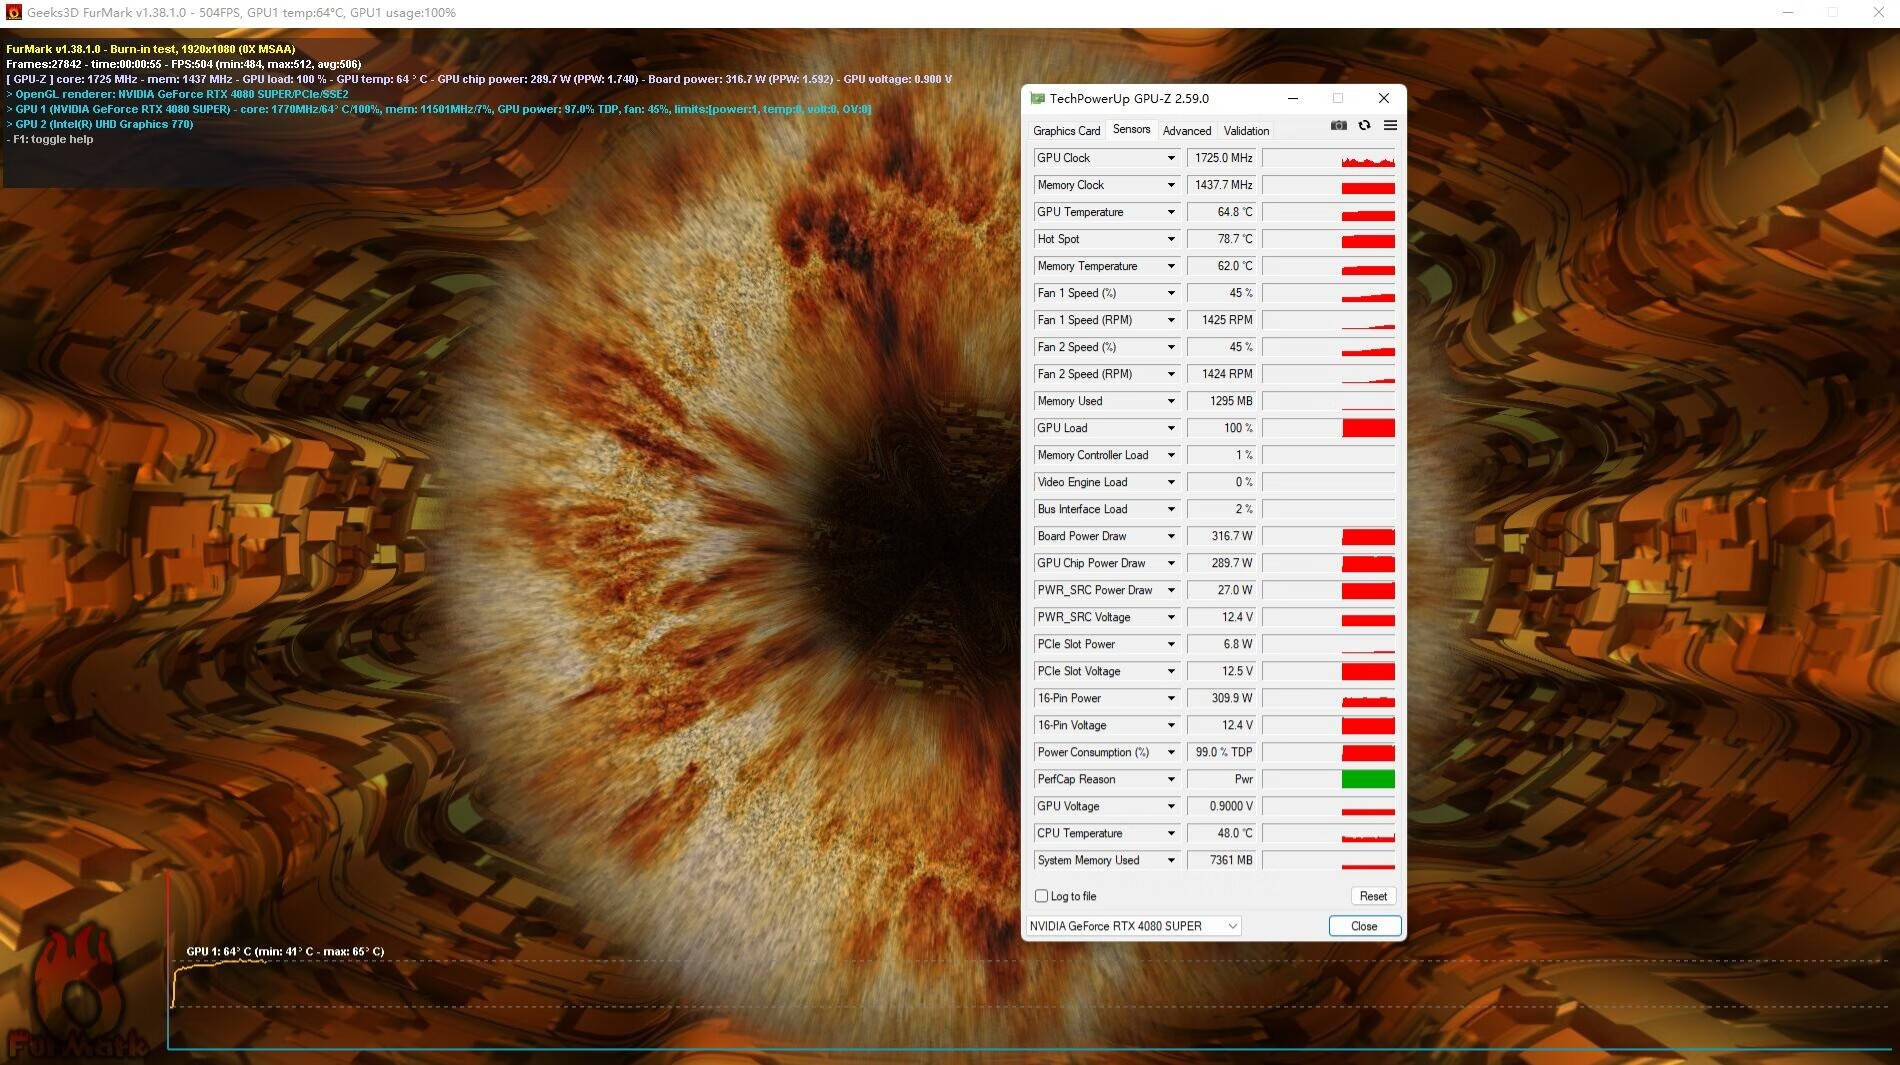
Task: Click the PerfCap Reason Pwr value
Action: (x=1221, y=779)
